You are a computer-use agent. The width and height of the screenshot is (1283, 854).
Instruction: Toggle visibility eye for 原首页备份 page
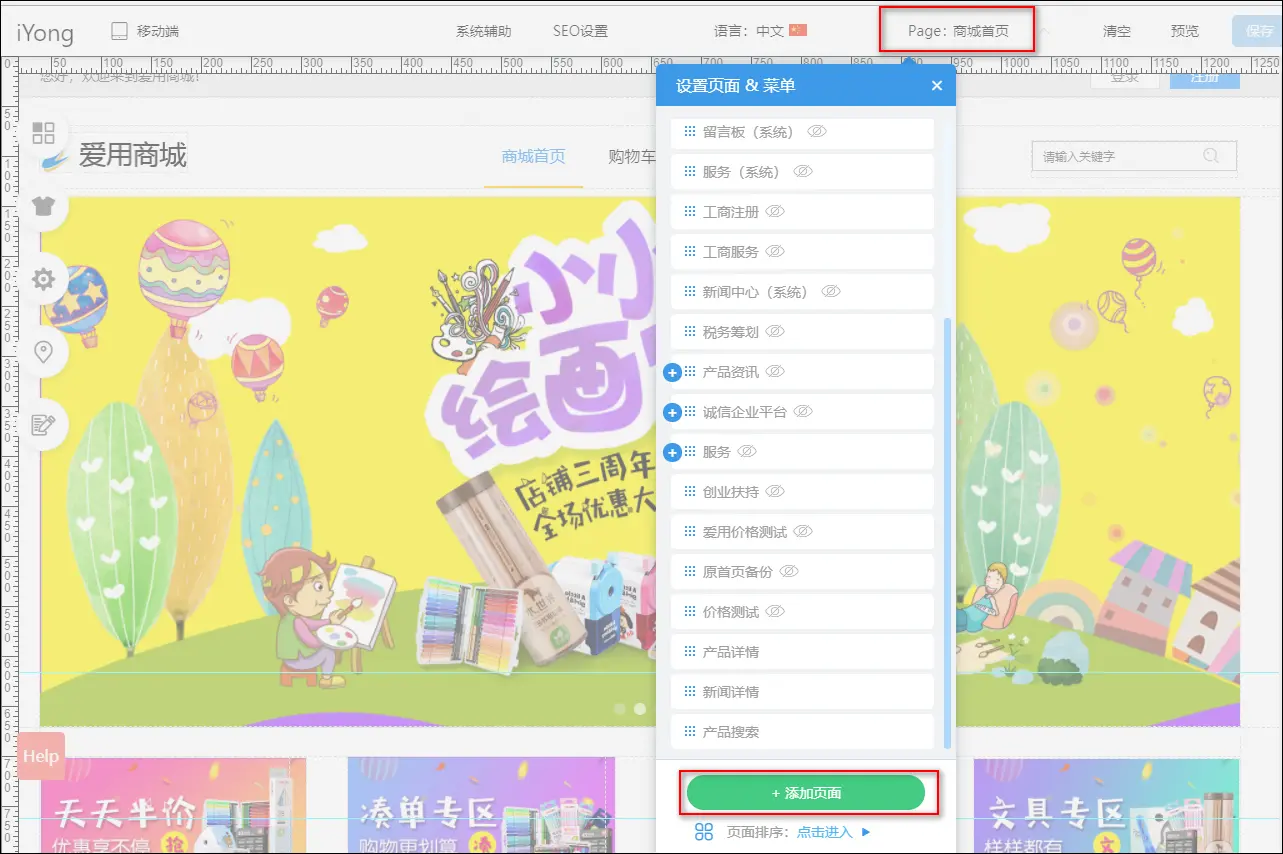789,572
